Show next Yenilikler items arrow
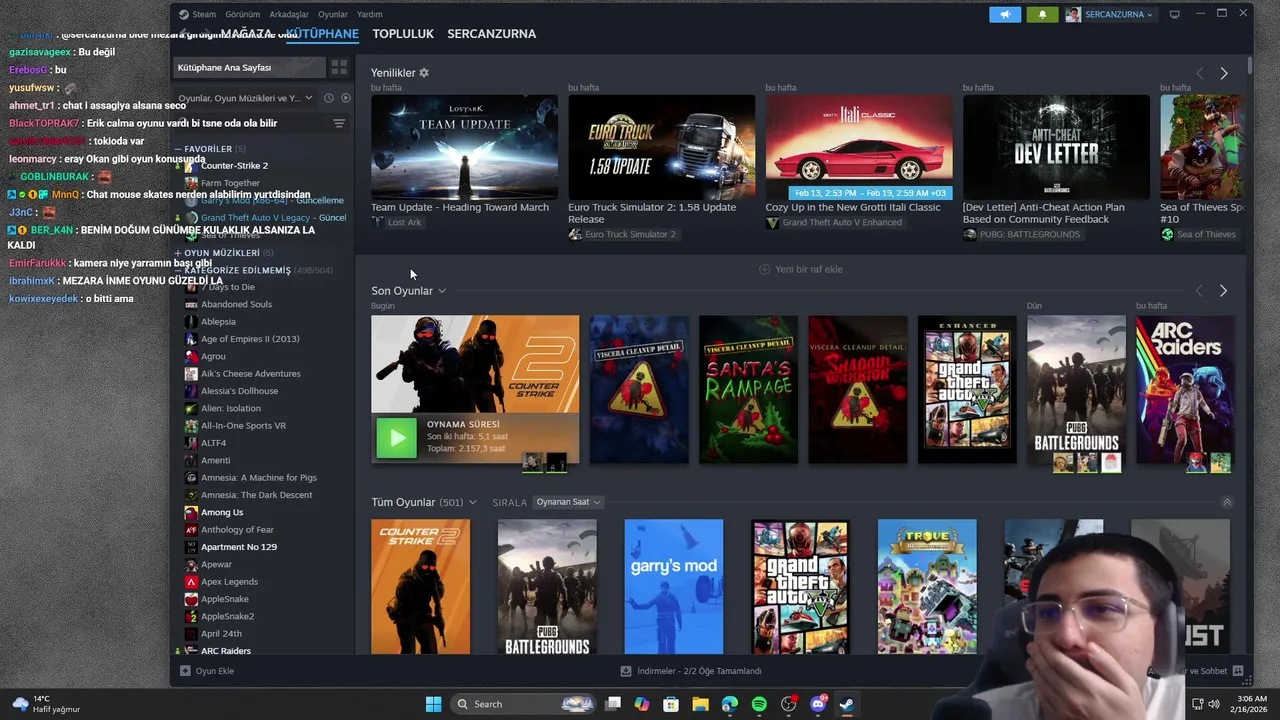Viewport: 1280px width, 720px height. pos(1224,73)
